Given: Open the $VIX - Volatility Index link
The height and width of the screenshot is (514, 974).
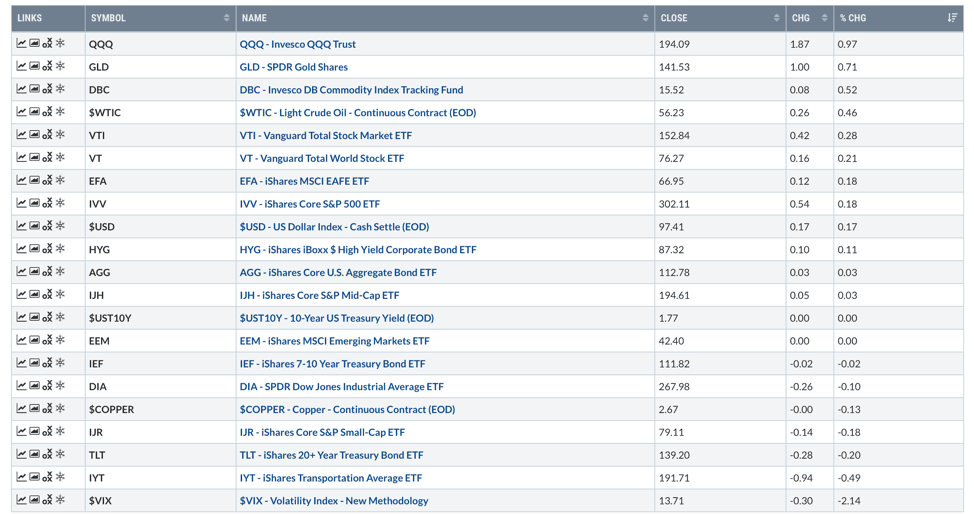Looking at the screenshot, I should pos(334,501).
